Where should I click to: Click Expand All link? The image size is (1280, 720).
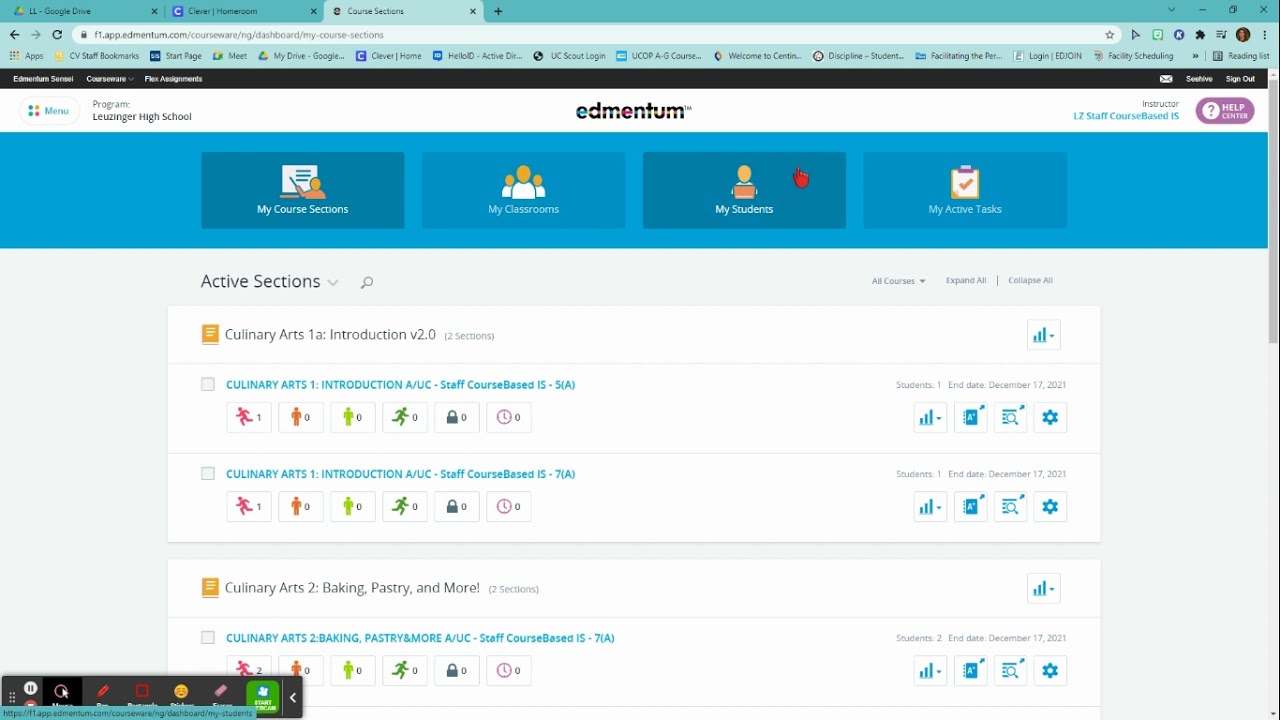[966, 280]
